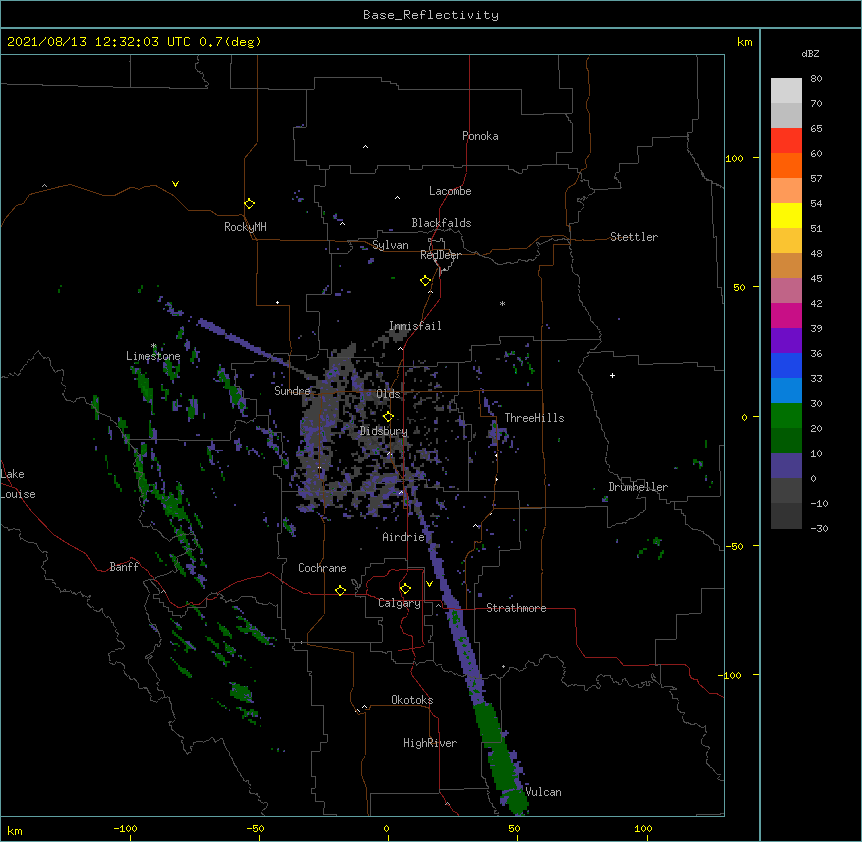
Task: Click the Airdrie city label
Action: tap(404, 537)
